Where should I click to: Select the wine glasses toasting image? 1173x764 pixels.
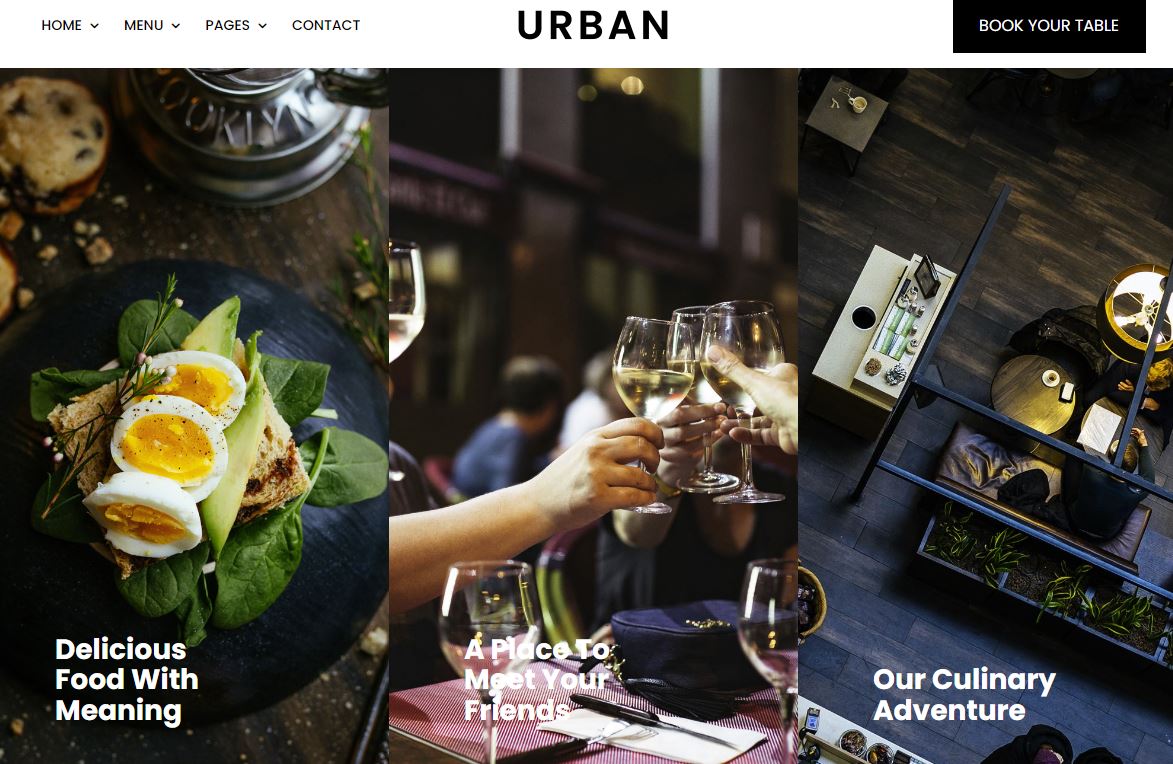click(593, 416)
